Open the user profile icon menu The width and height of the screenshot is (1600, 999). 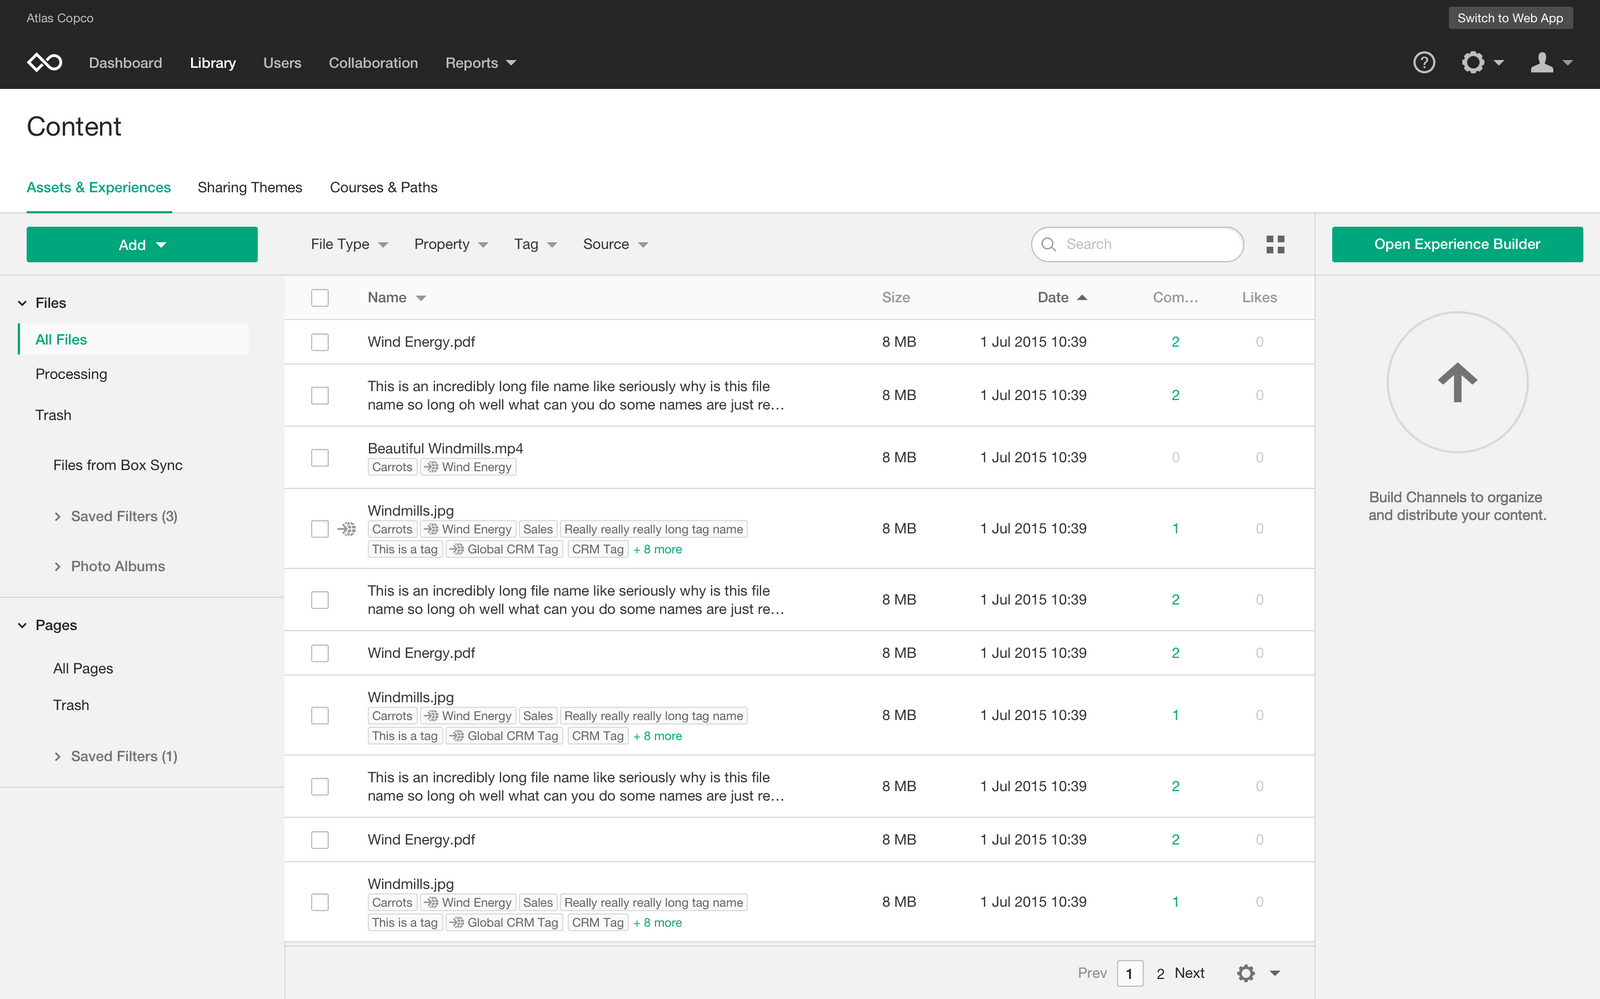pos(1542,63)
